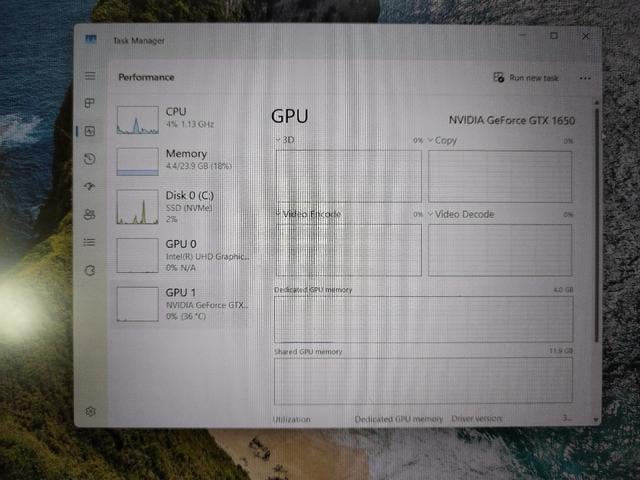Click the scroll up arrow in GPU pane

coord(596,102)
